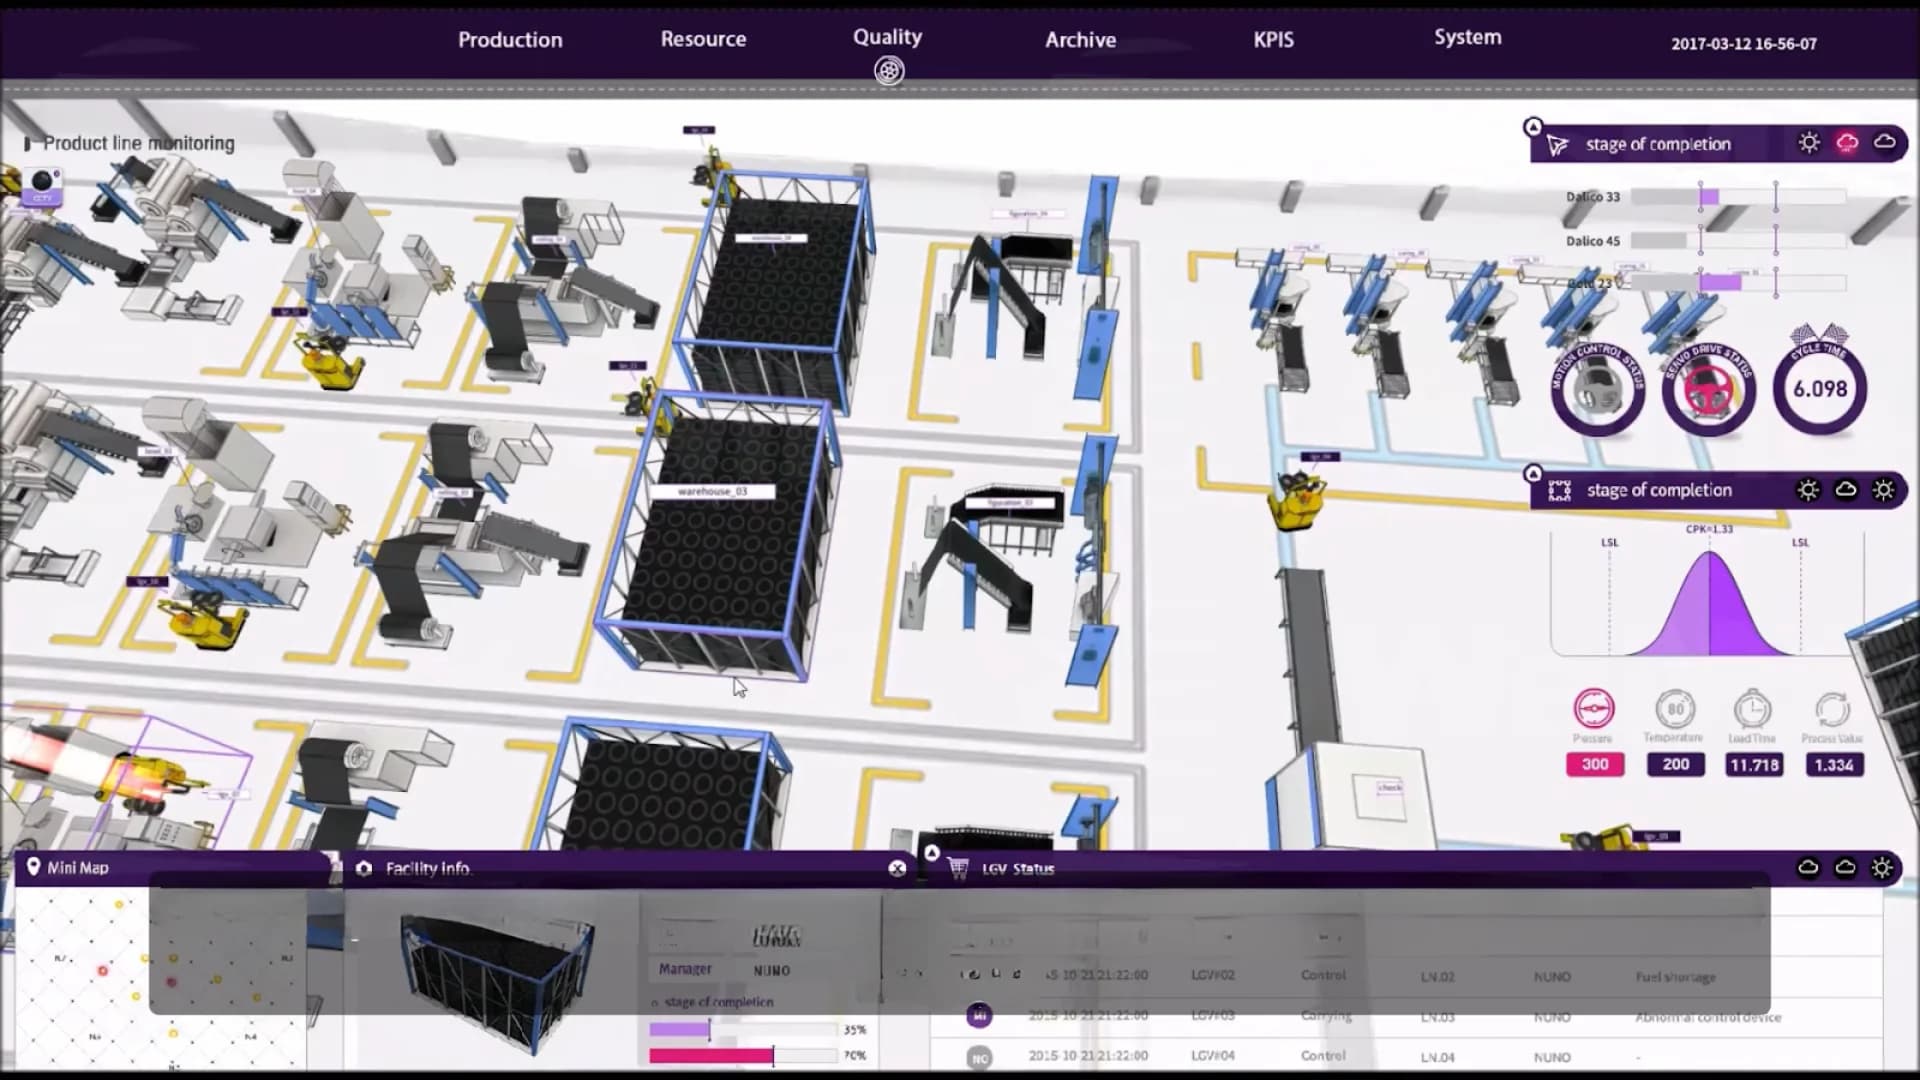
Task: Open the KPIS menu
Action: (1273, 40)
